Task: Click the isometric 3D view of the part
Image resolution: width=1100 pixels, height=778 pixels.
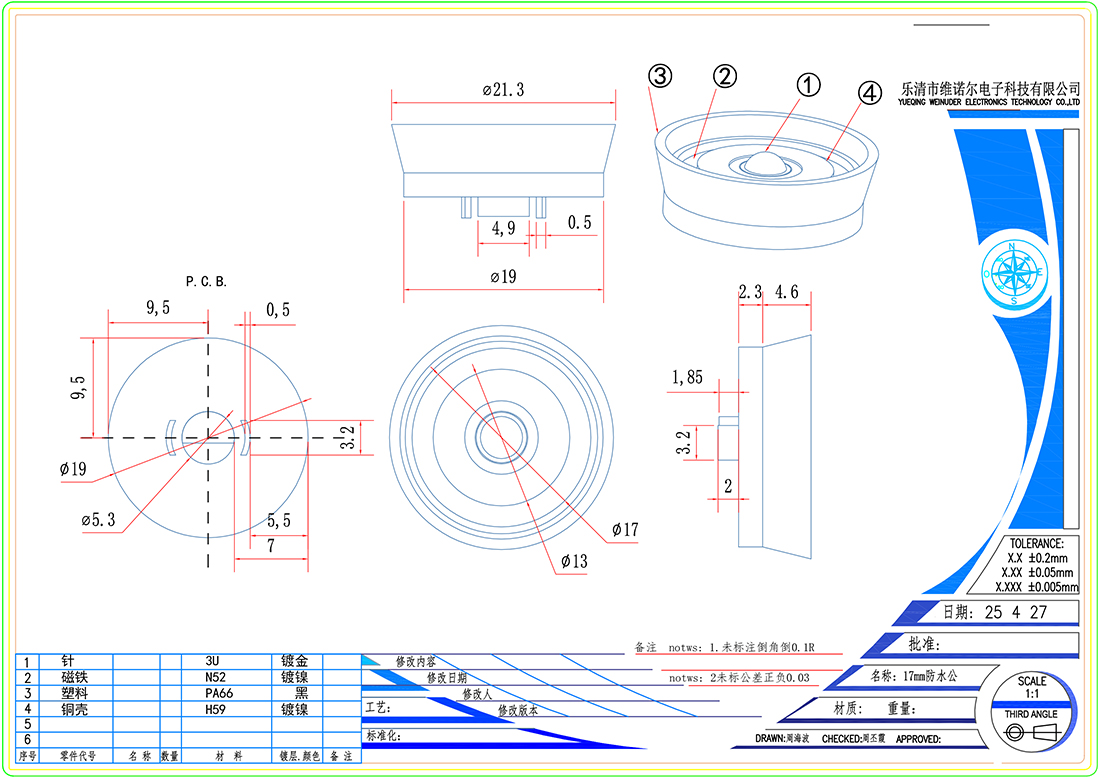Action: pyautogui.click(x=766, y=184)
